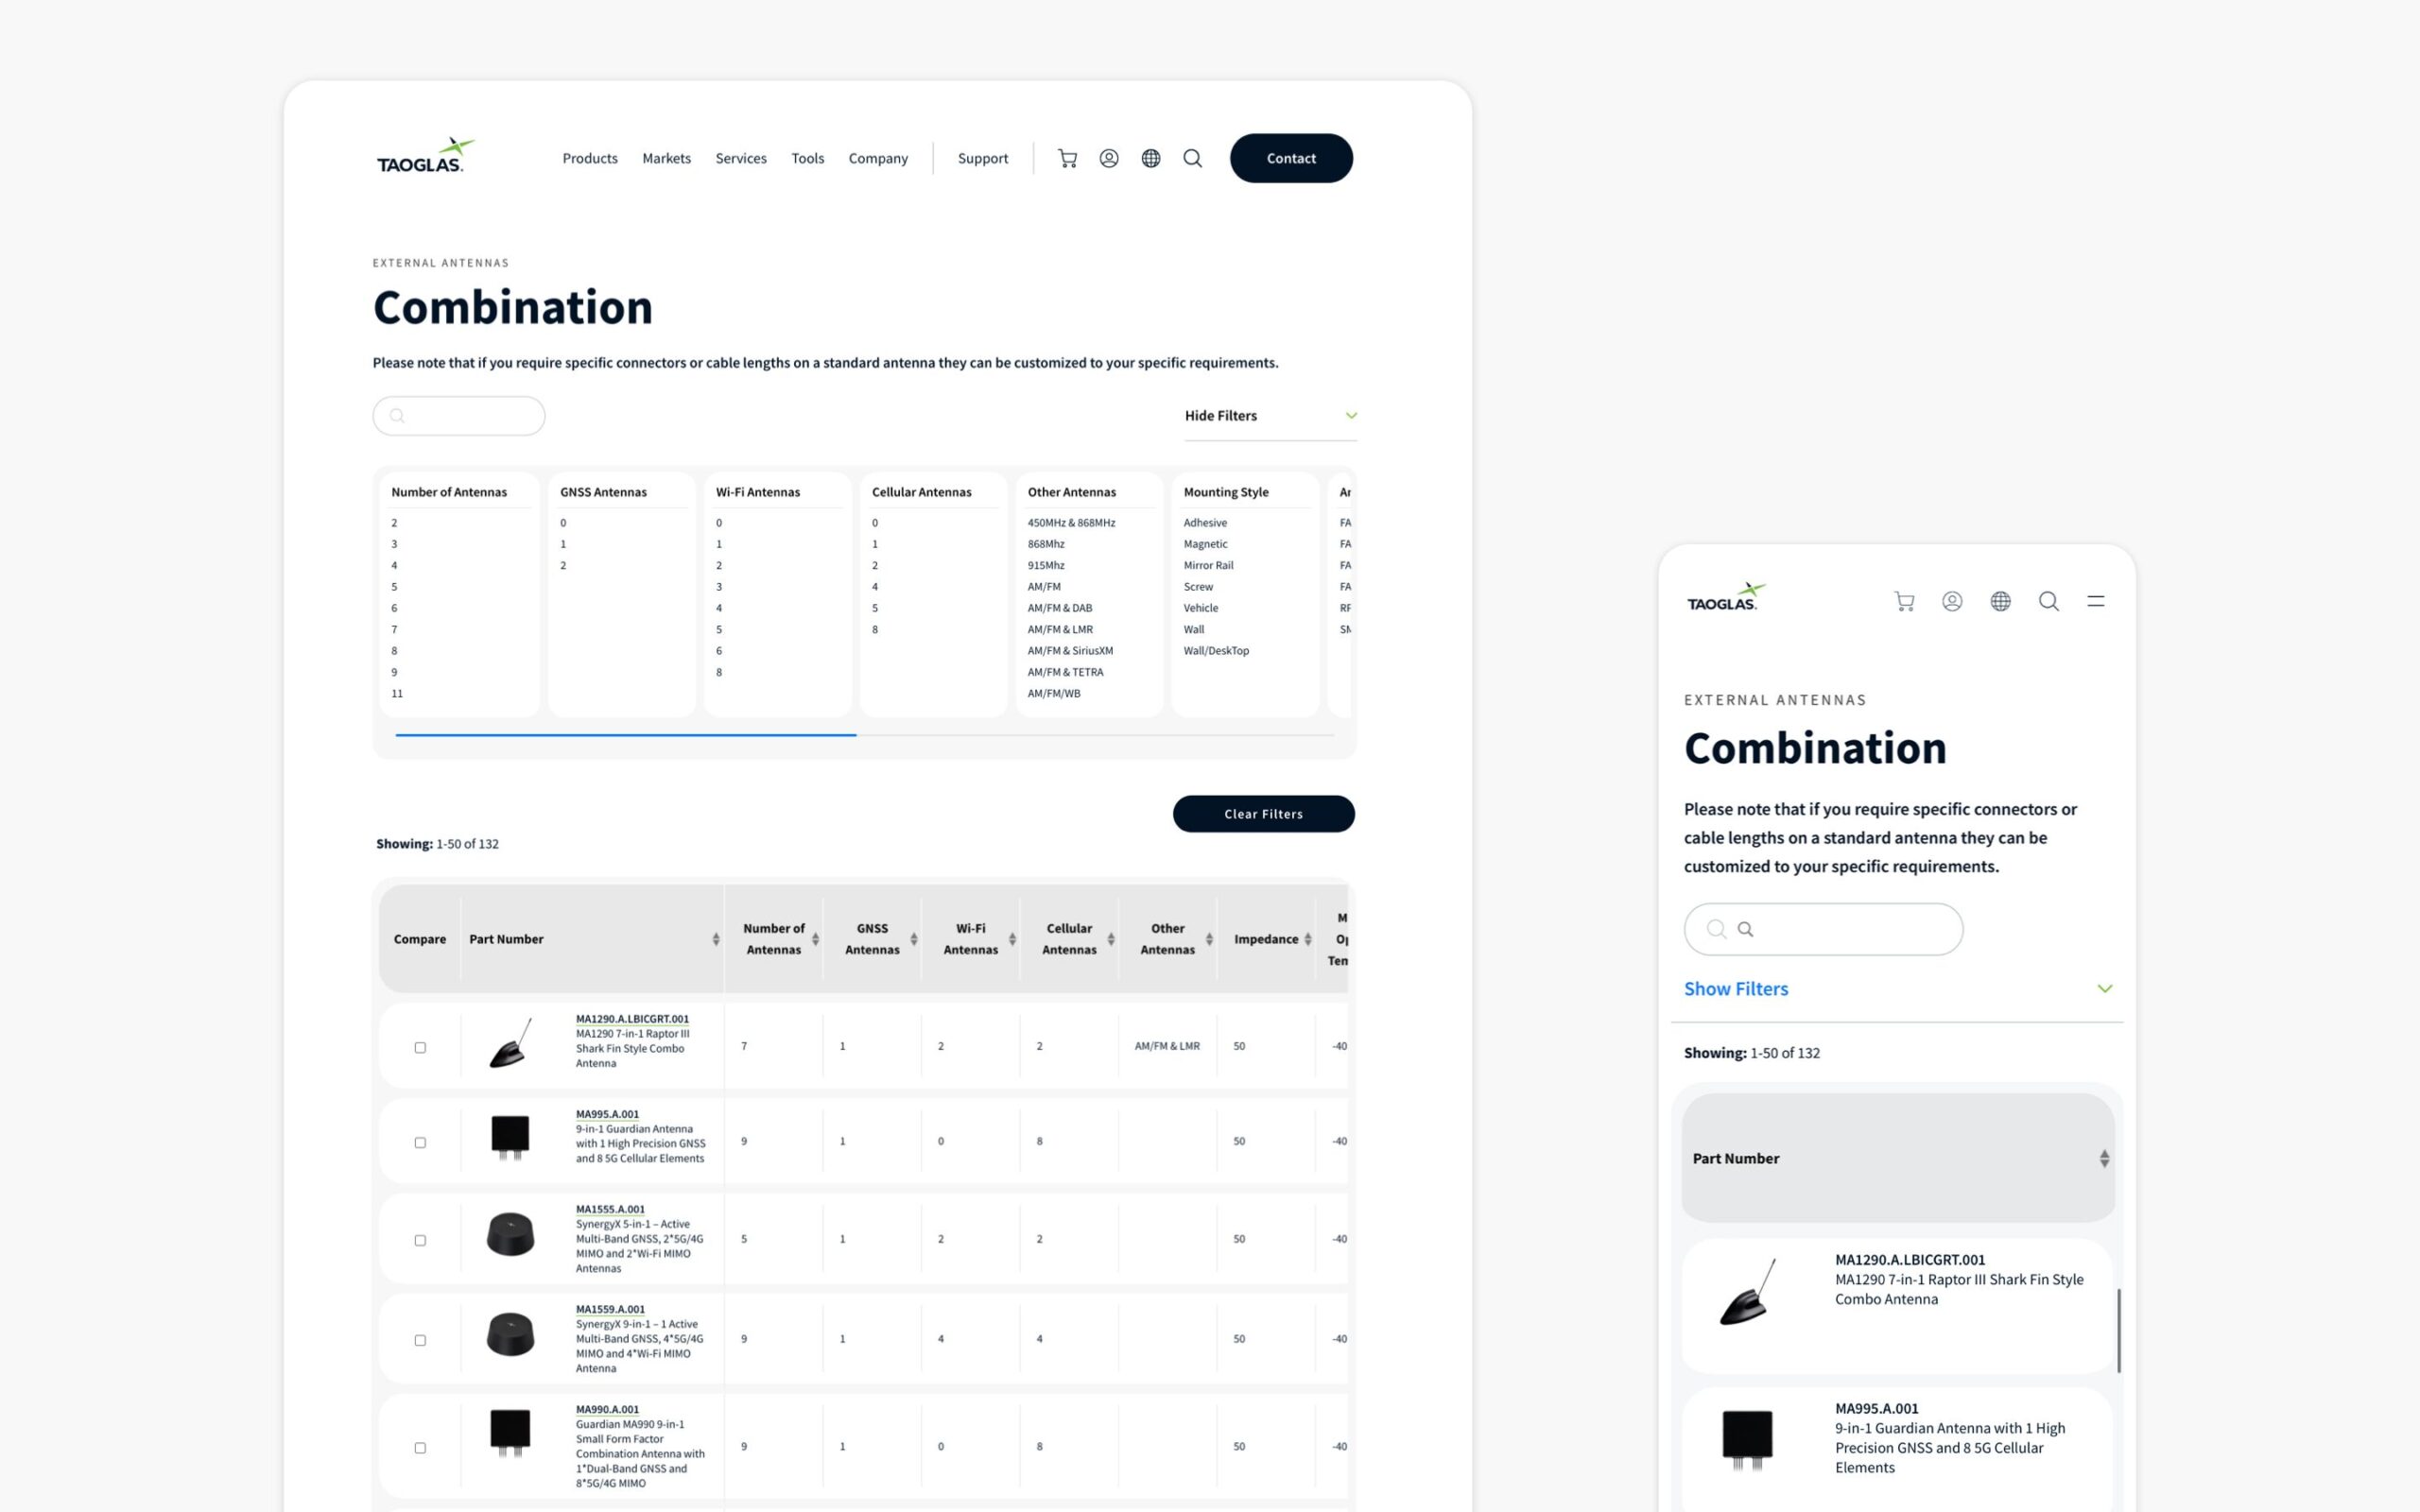Click the Contact button
The width and height of the screenshot is (2420, 1512).
(x=1291, y=157)
